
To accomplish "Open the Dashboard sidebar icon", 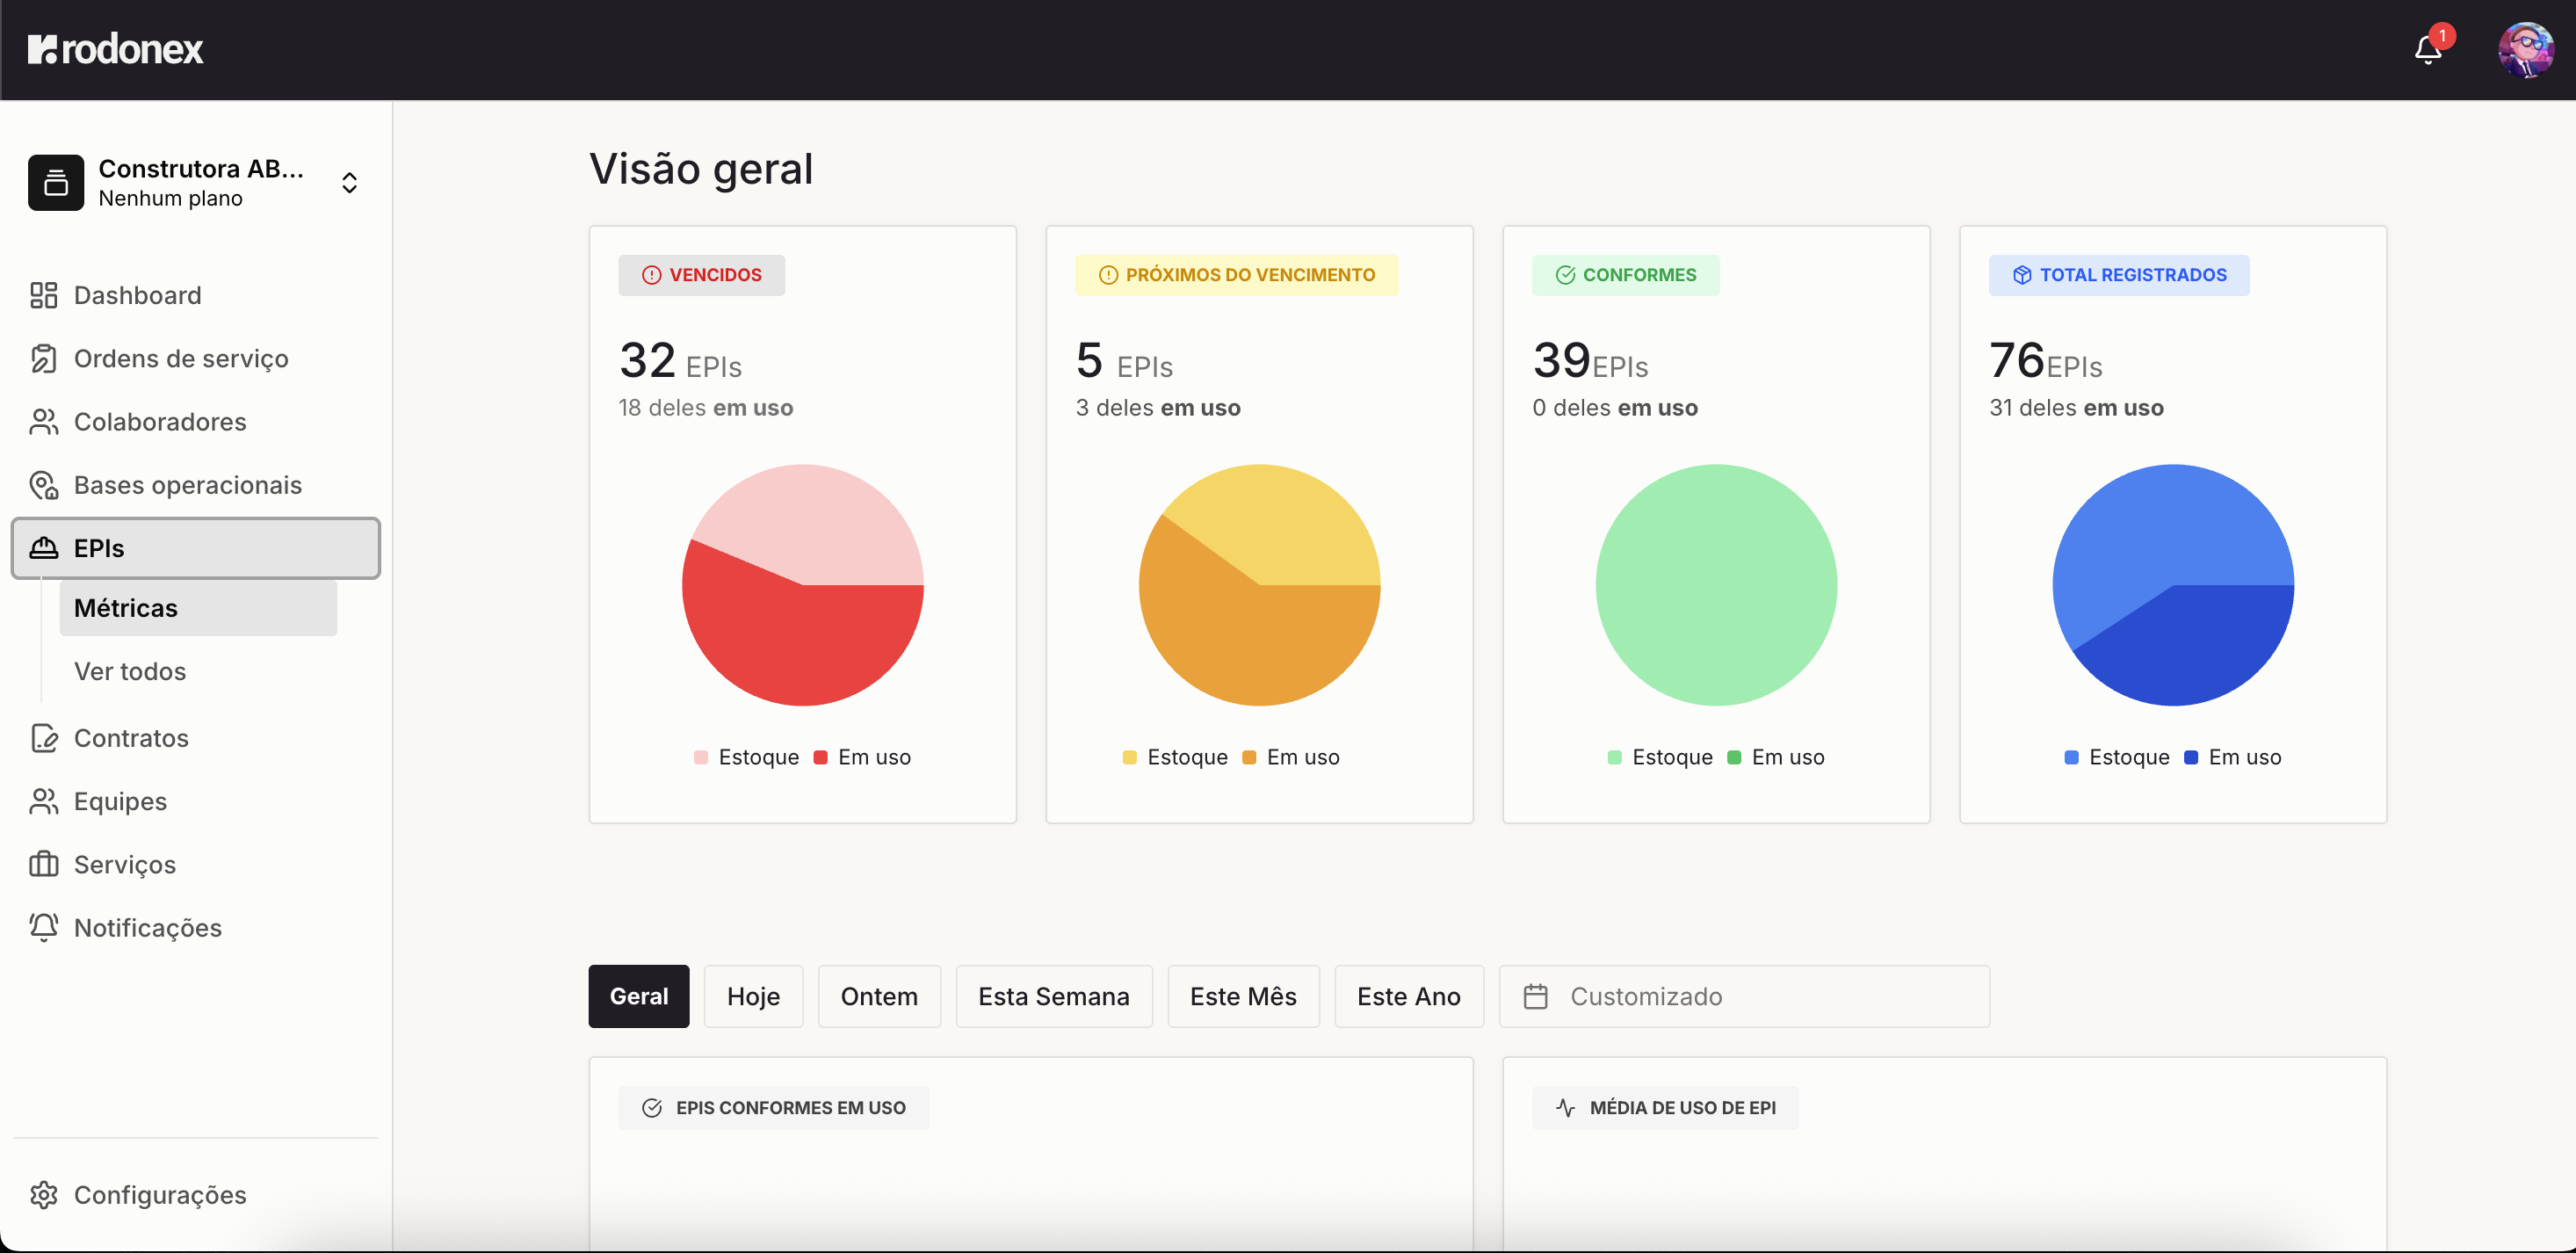I will pyautogui.click(x=42, y=295).
